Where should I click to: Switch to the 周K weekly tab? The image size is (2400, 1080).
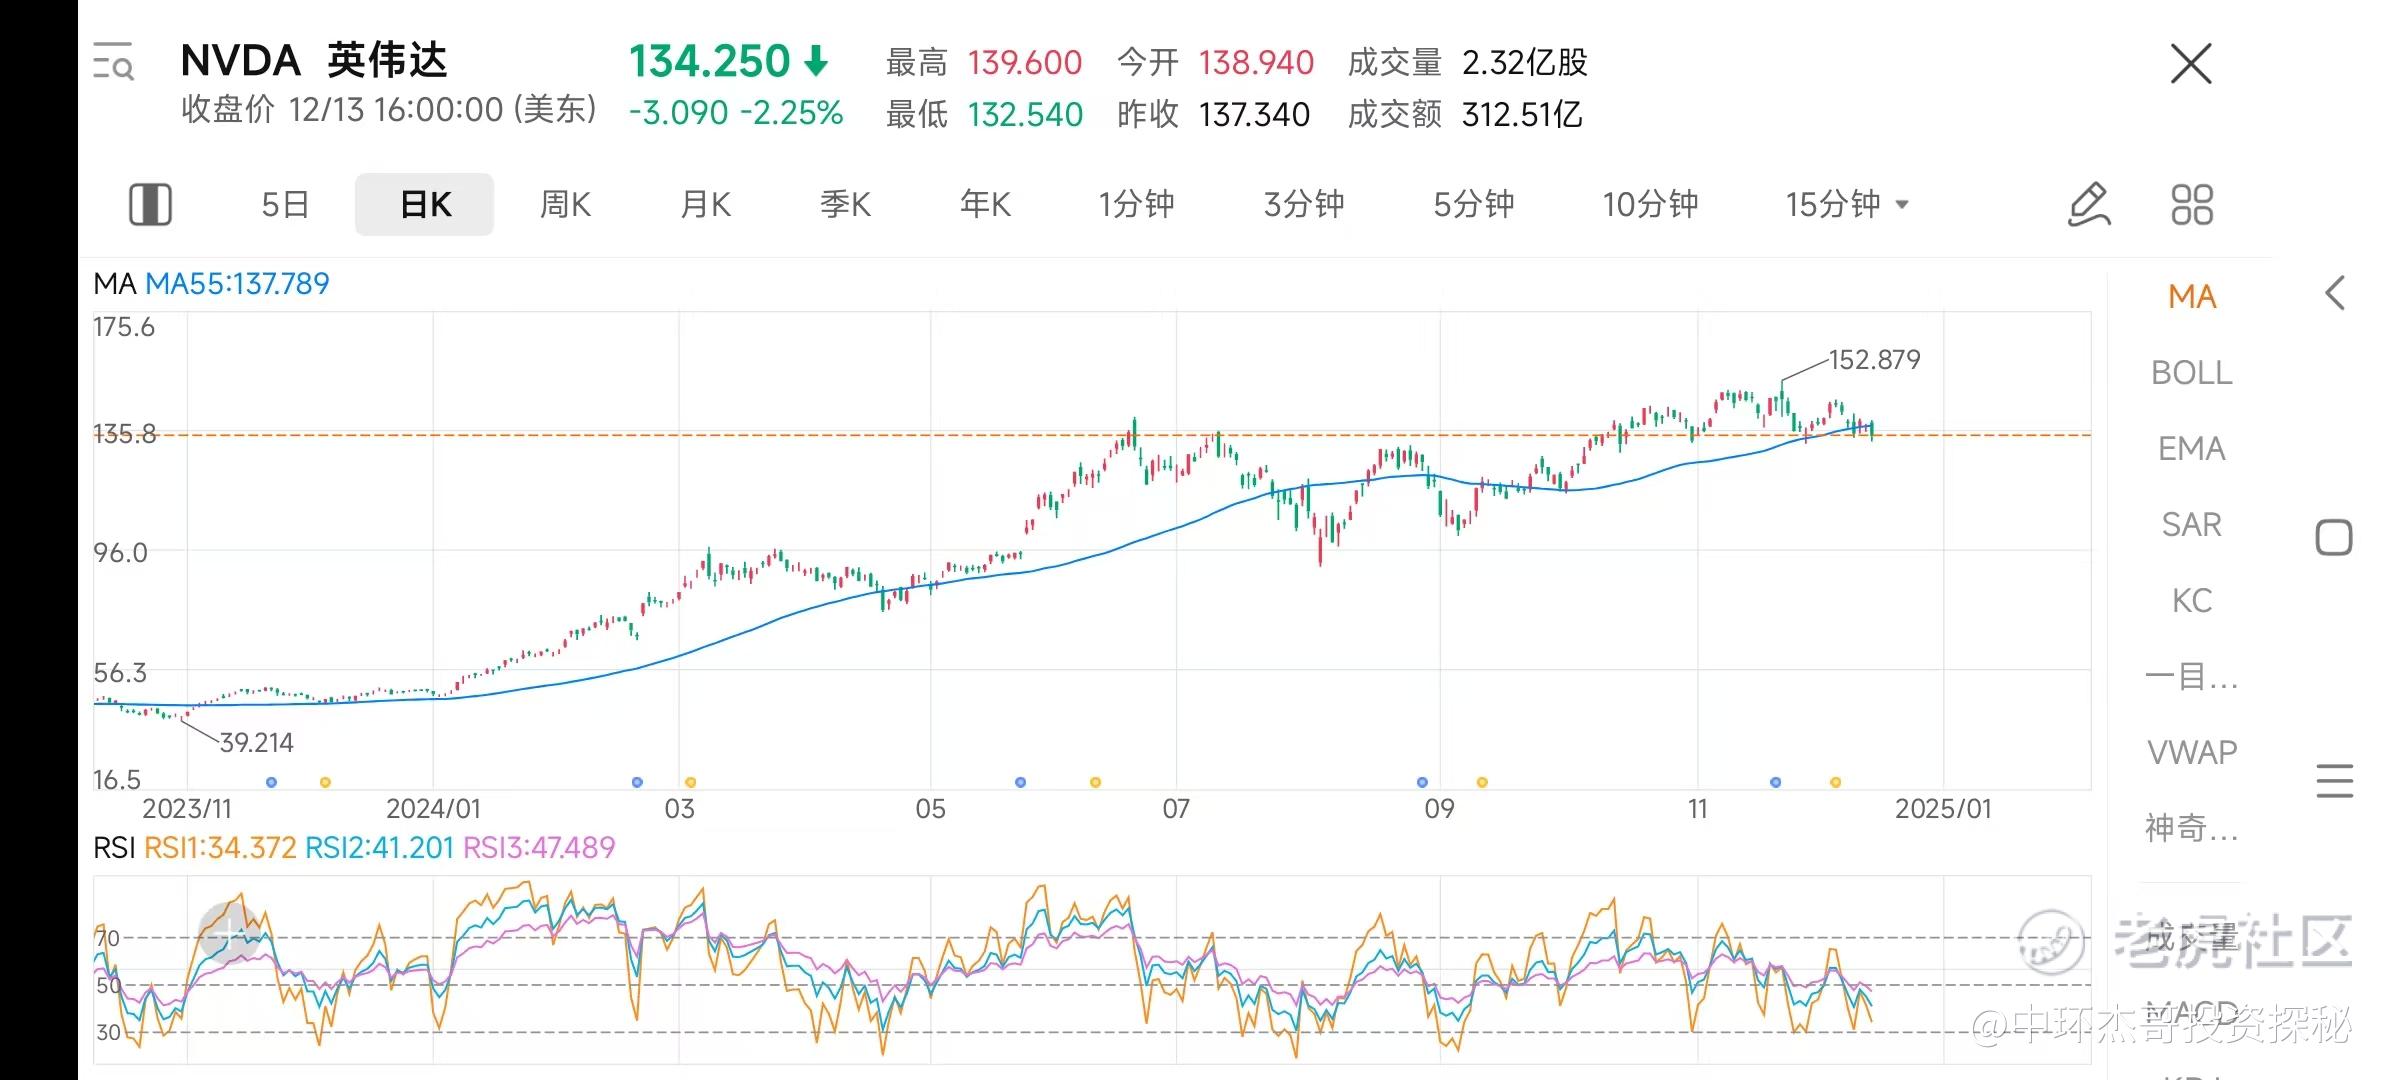(565, 204)
